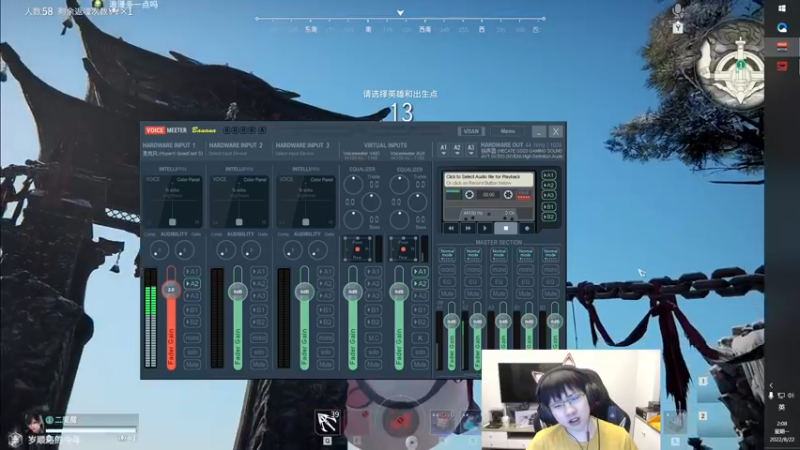Click Hardware Input 2 Comp knob
Image resolution: width=800 pixels, height=450 pixels.
tap(226, 250)
